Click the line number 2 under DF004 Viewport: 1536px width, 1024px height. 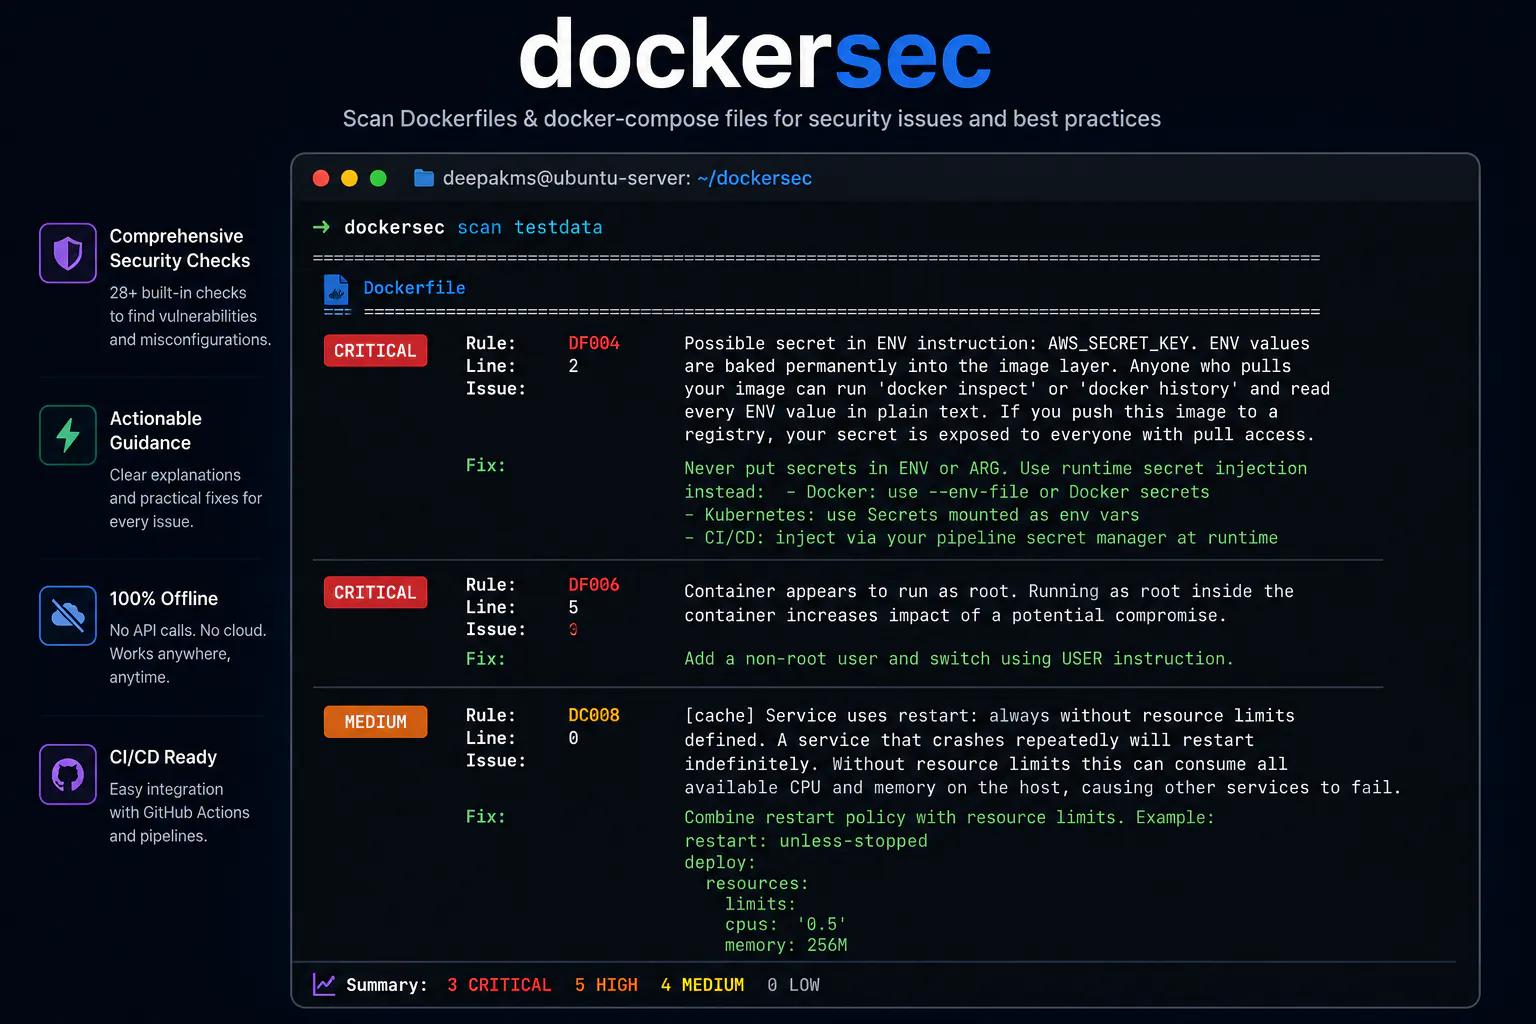(x=573, y=366)
